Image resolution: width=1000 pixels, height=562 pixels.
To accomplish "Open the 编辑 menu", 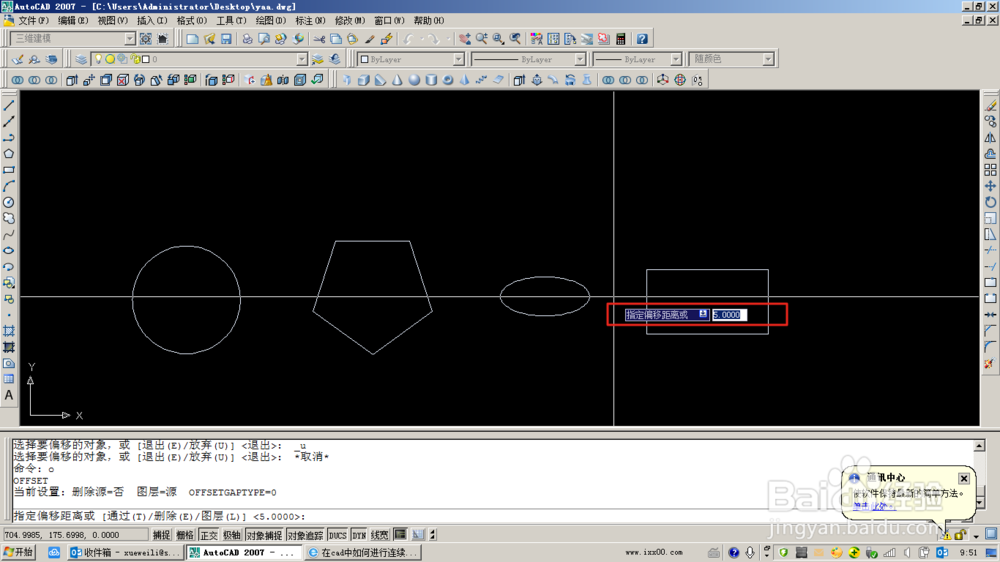I will tap(73, 20).
